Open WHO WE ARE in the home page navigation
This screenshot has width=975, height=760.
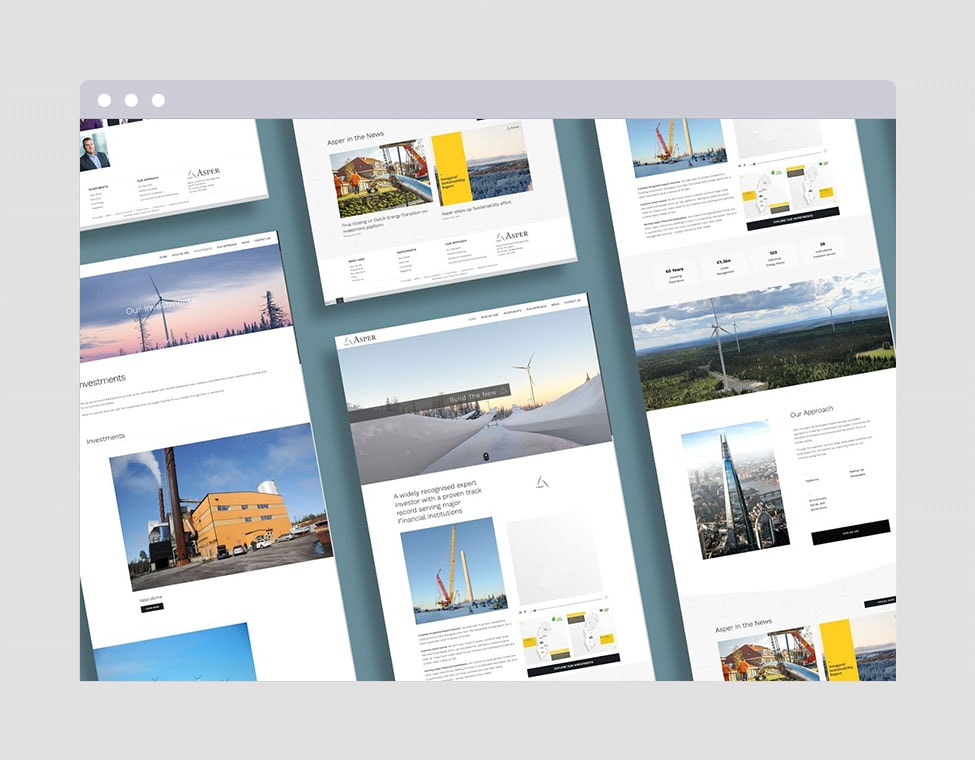[x=490, y=315]
